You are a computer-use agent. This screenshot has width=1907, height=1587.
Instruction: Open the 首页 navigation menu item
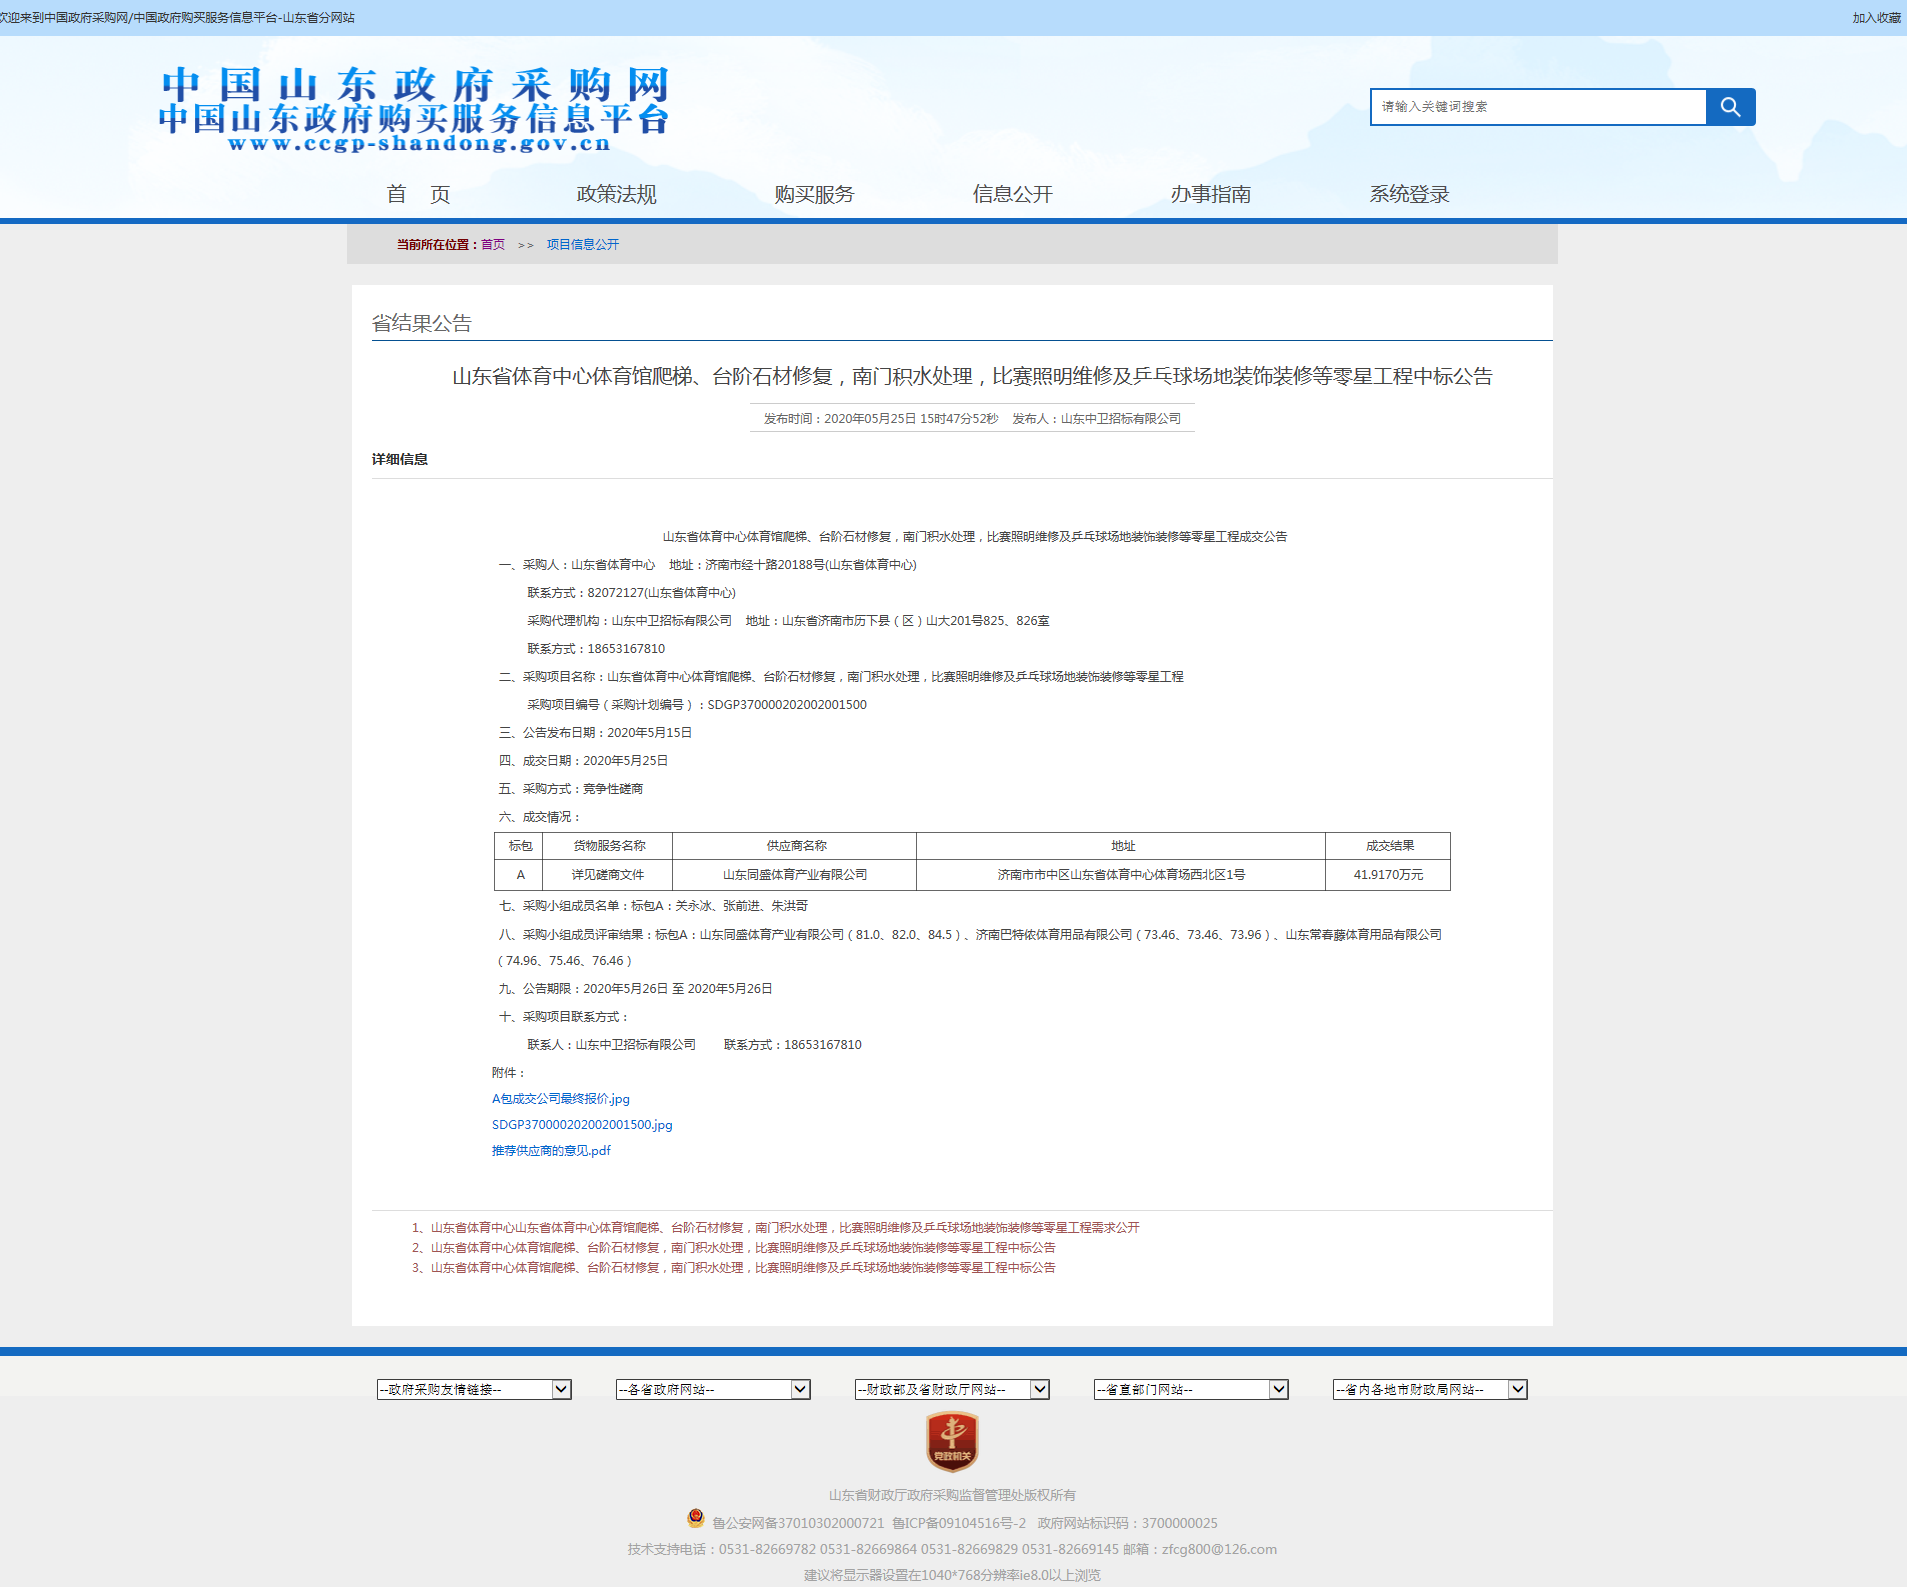pyautogui.click(x=418, y=194)
